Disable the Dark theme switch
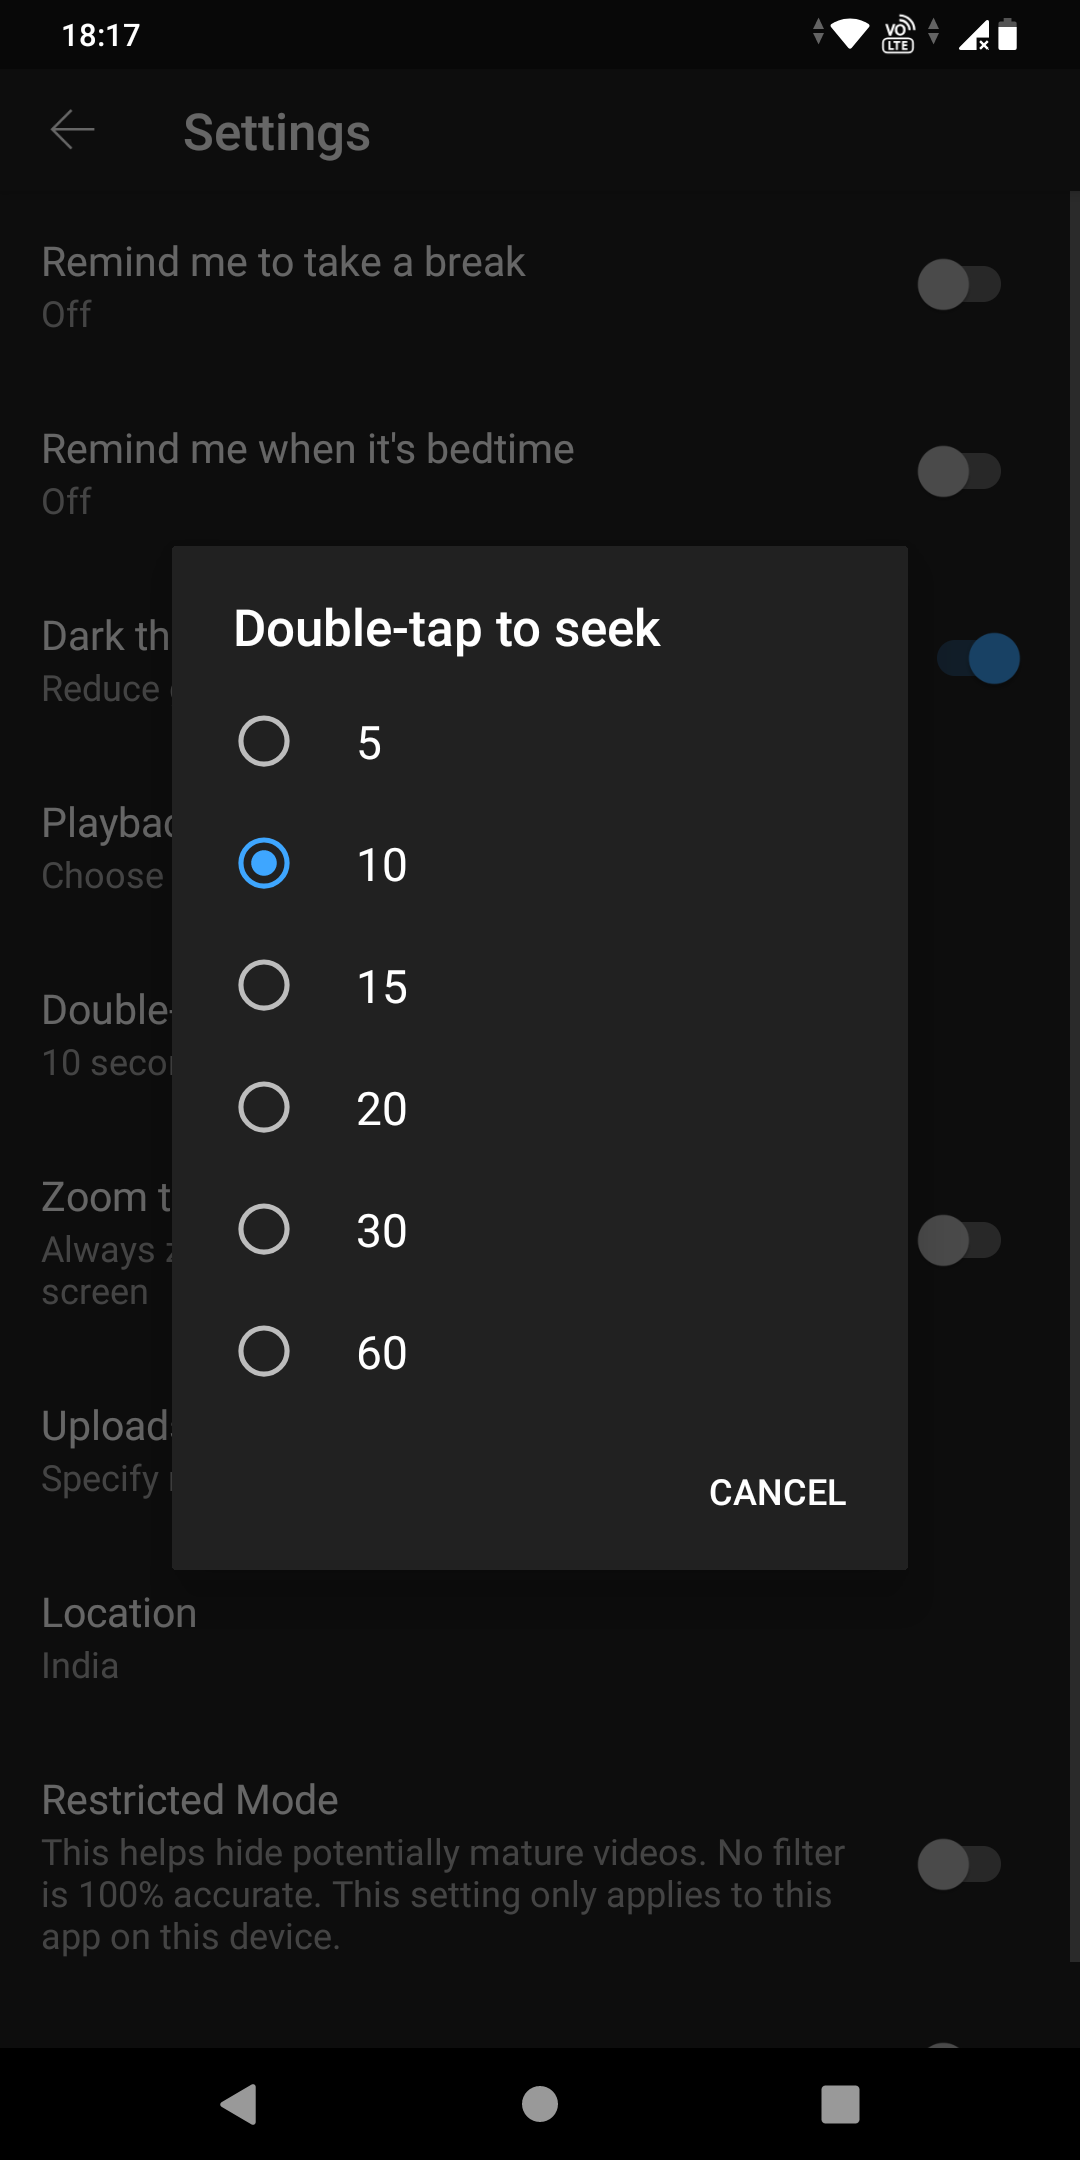 (978, 659)
